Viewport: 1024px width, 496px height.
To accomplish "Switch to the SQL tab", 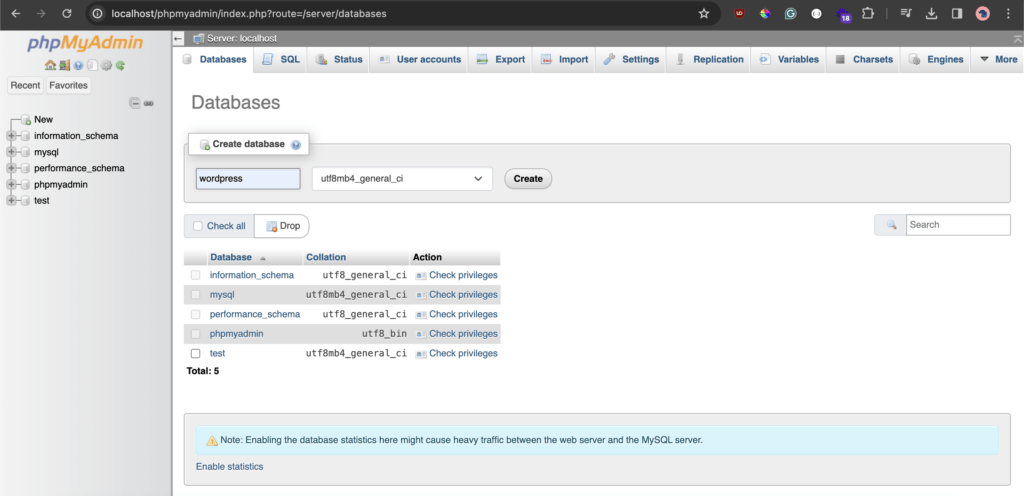I will [x=281, y=59].
